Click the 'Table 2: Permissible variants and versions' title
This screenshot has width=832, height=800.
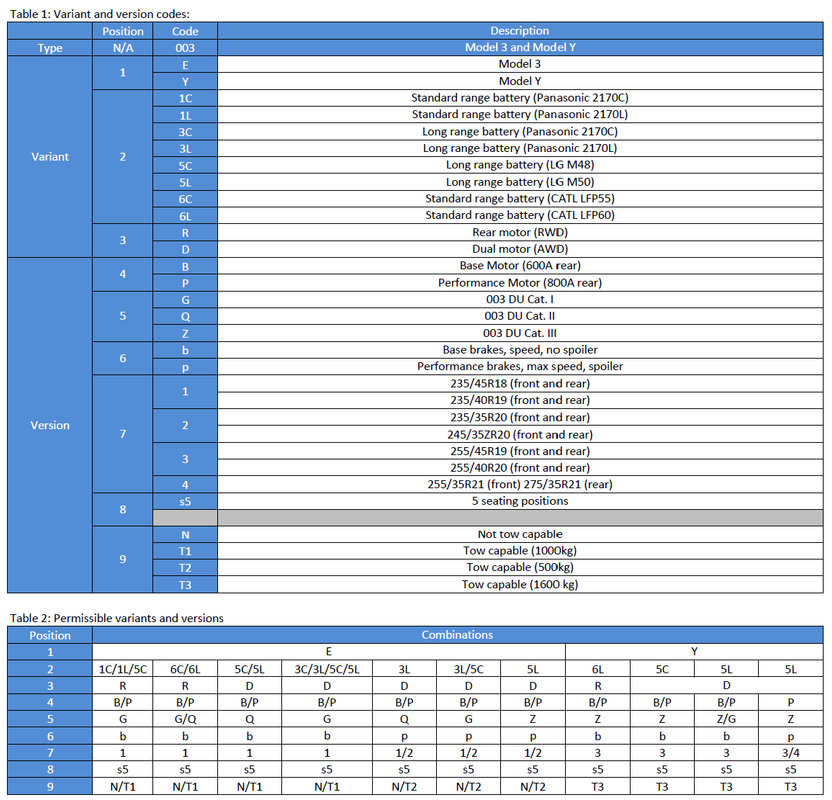(x=117, y=618)
